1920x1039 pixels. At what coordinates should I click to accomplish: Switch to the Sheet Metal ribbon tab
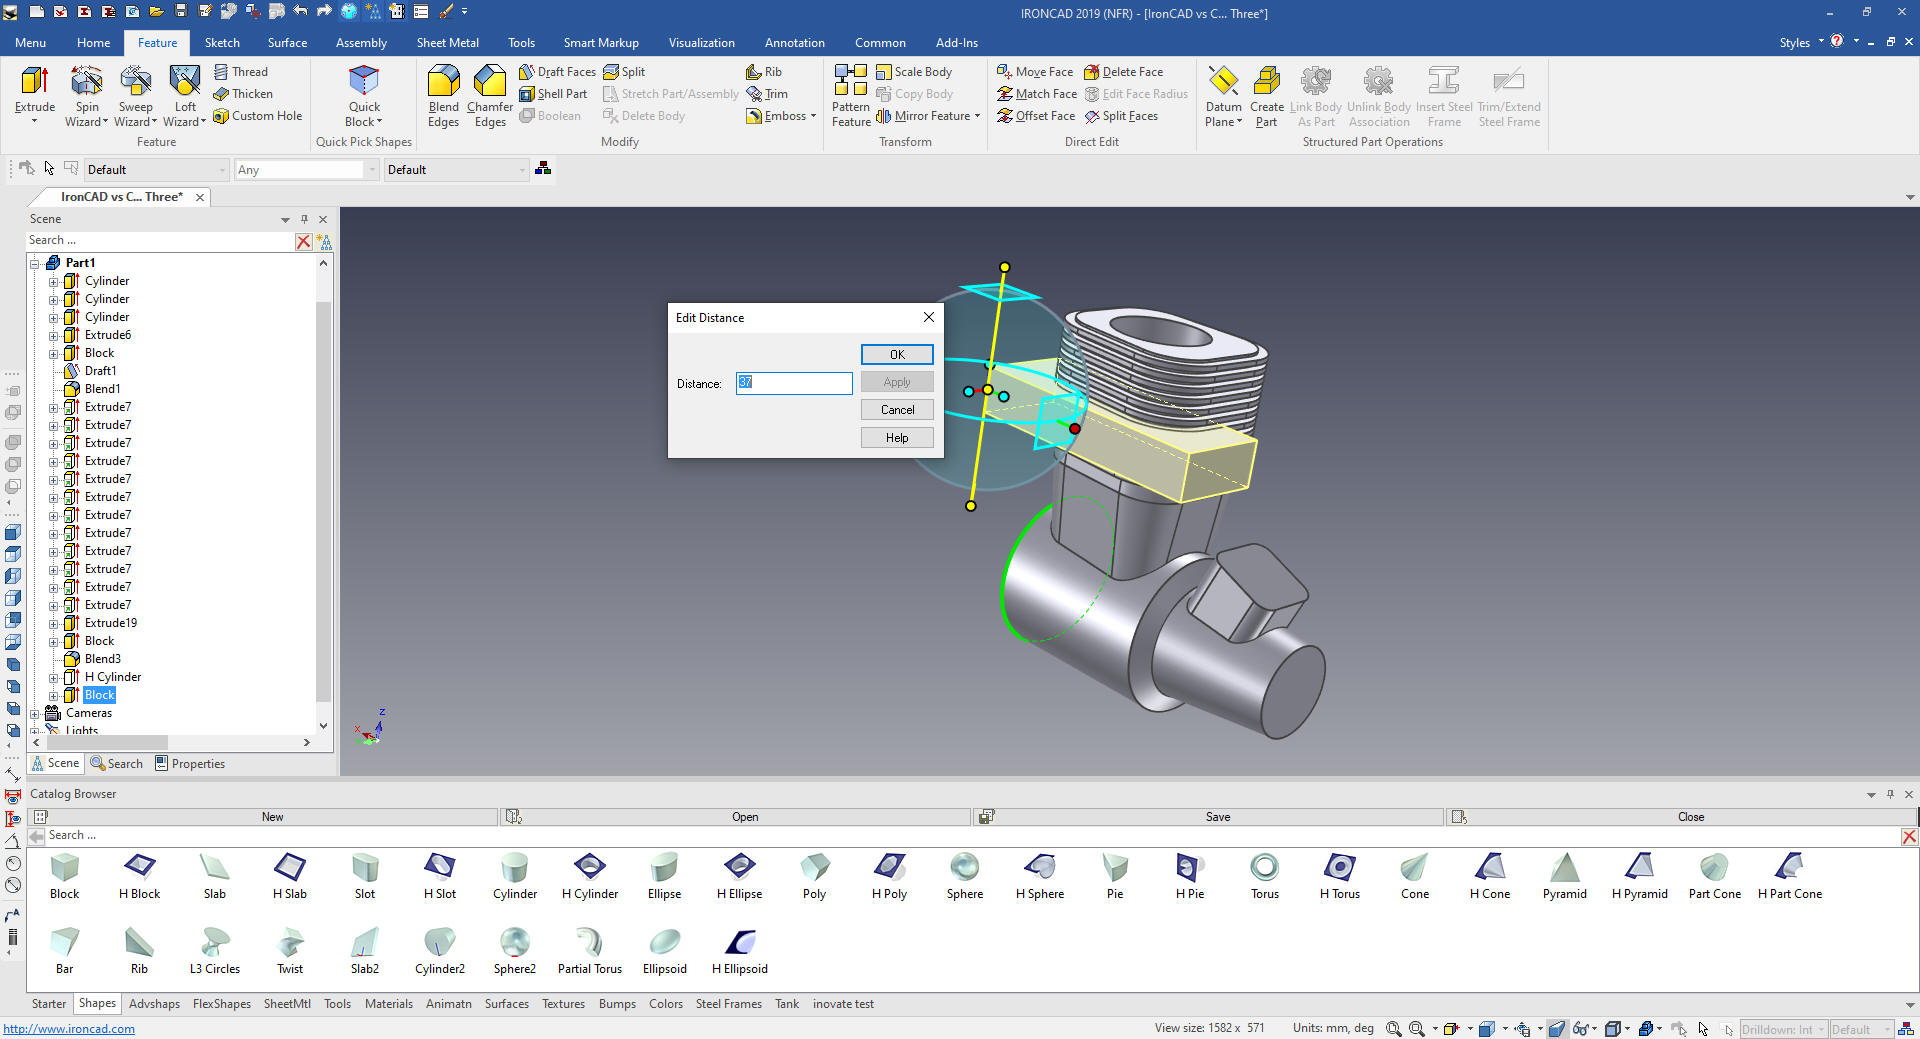click(447, 43)
